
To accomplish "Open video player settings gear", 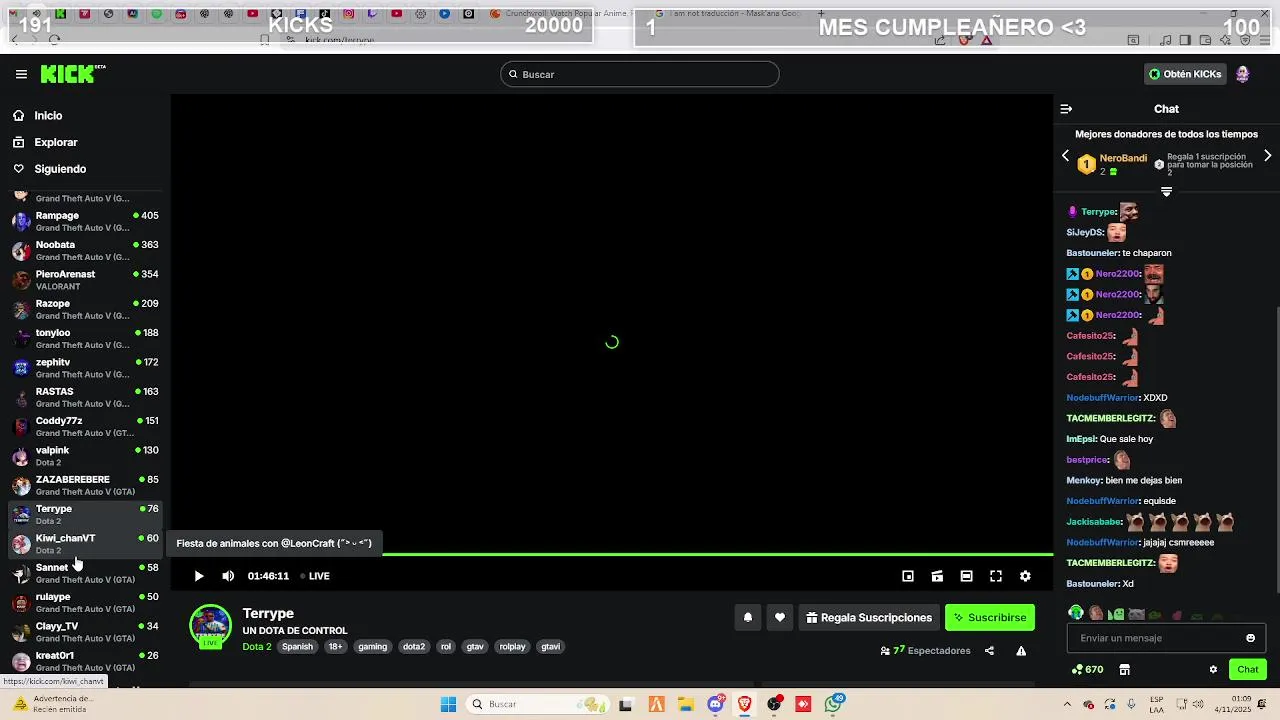I will 1025,576.
